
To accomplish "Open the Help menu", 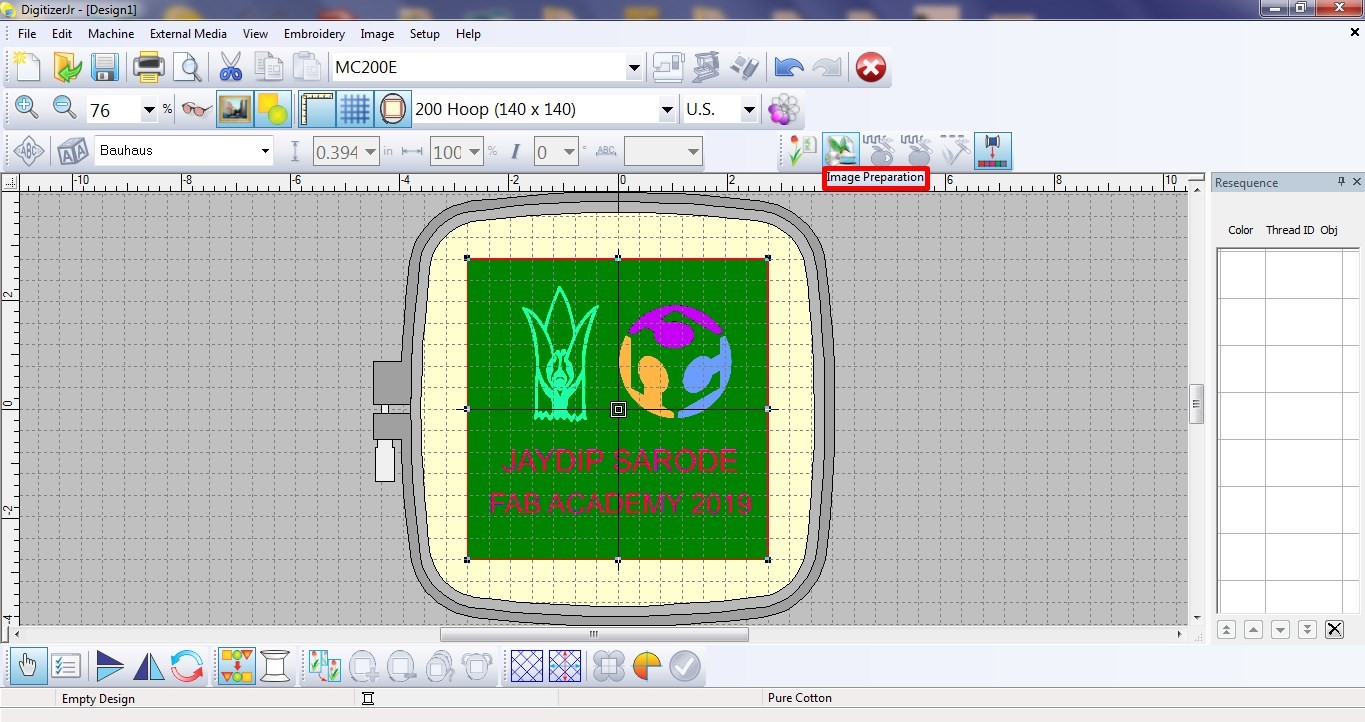I will 468,33.
